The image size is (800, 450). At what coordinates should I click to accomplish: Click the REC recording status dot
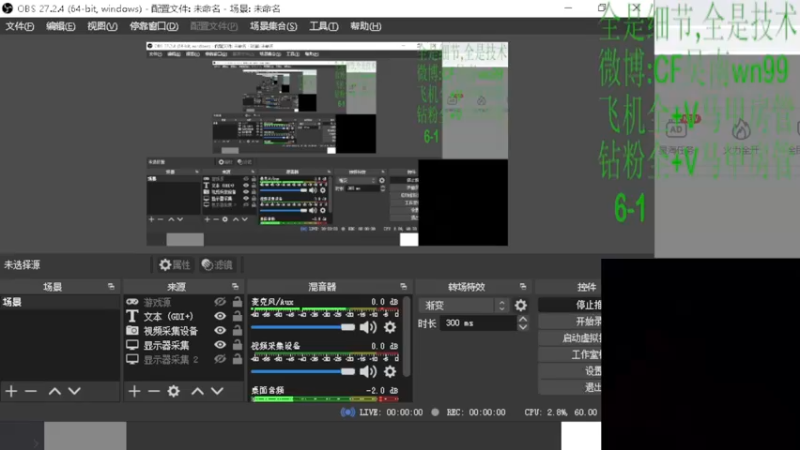(x=435, y=412)
